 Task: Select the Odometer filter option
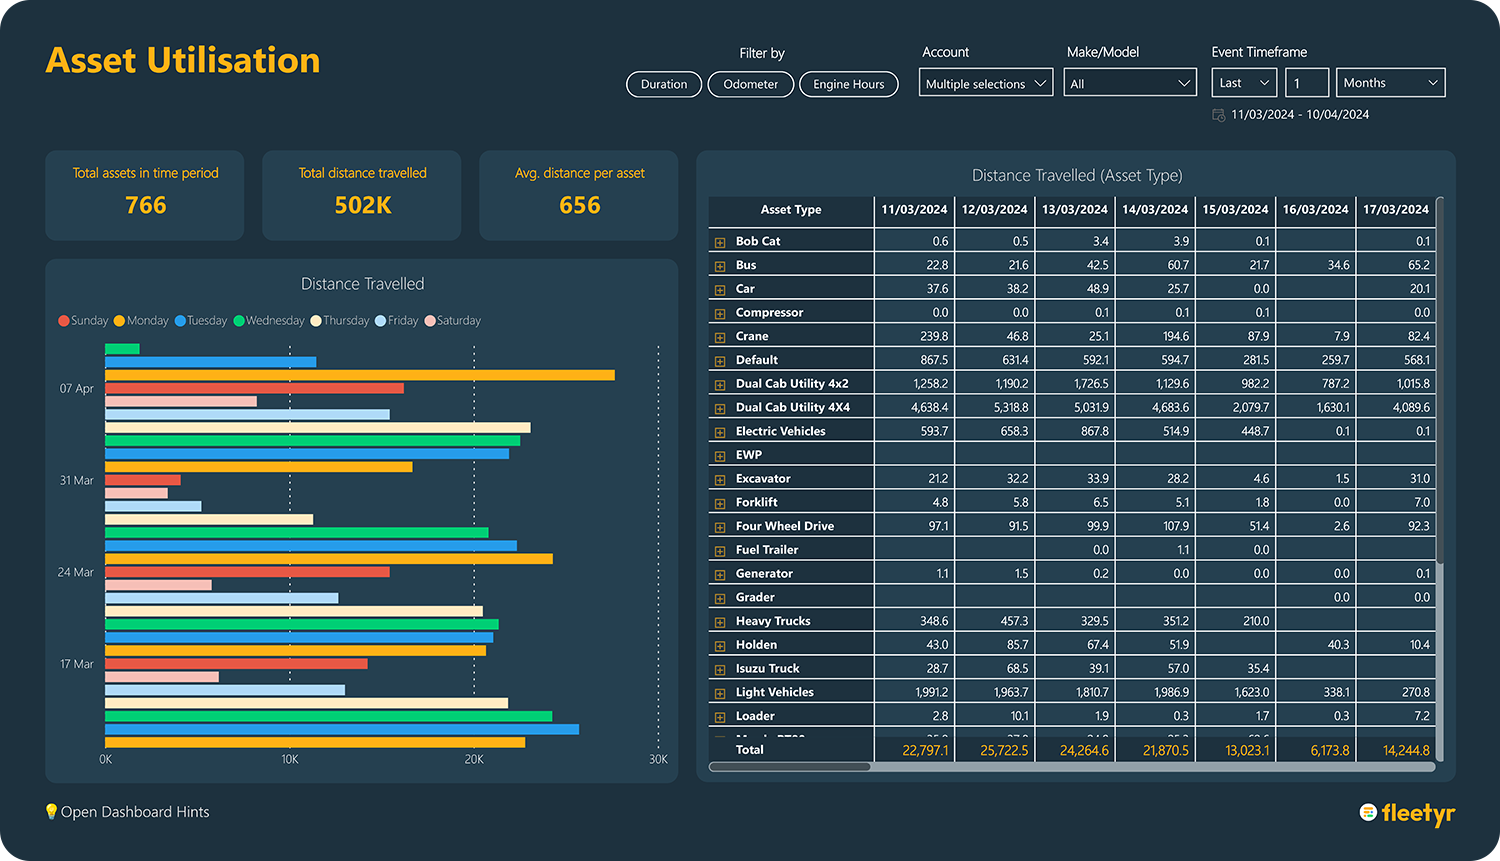pyautogui.click(x=750, y=84)
